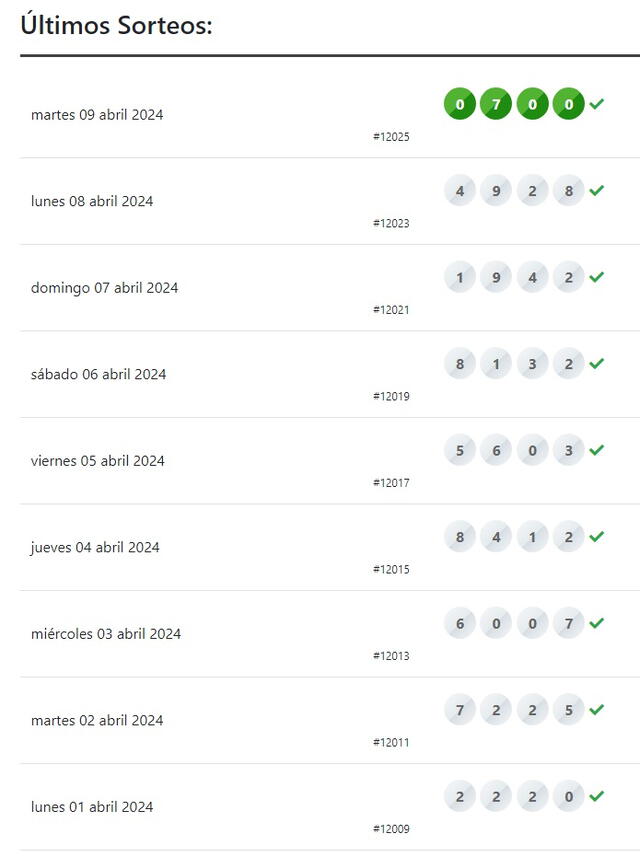Viewport: 640px width, 857px height.
Task: Open the lunes 08 abril 2024 draw
Action: click(x=92, y=201)
